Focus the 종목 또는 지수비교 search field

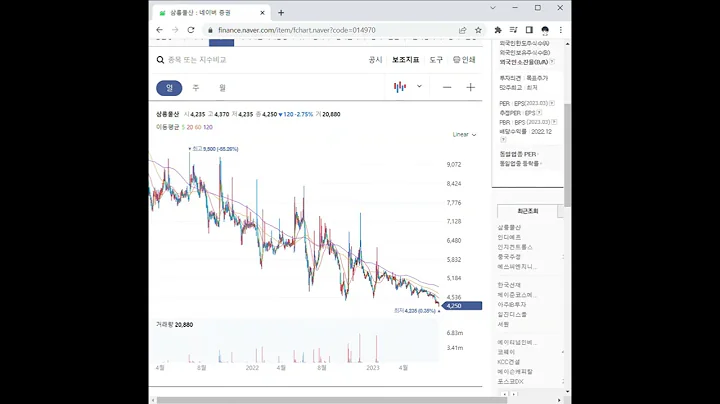coord(197,60)
